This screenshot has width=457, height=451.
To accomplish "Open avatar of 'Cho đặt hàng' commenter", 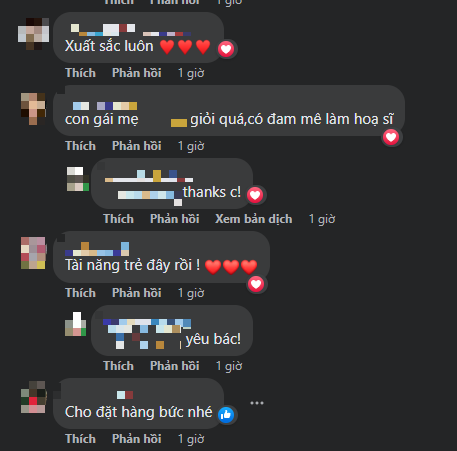I will [33, 397].
